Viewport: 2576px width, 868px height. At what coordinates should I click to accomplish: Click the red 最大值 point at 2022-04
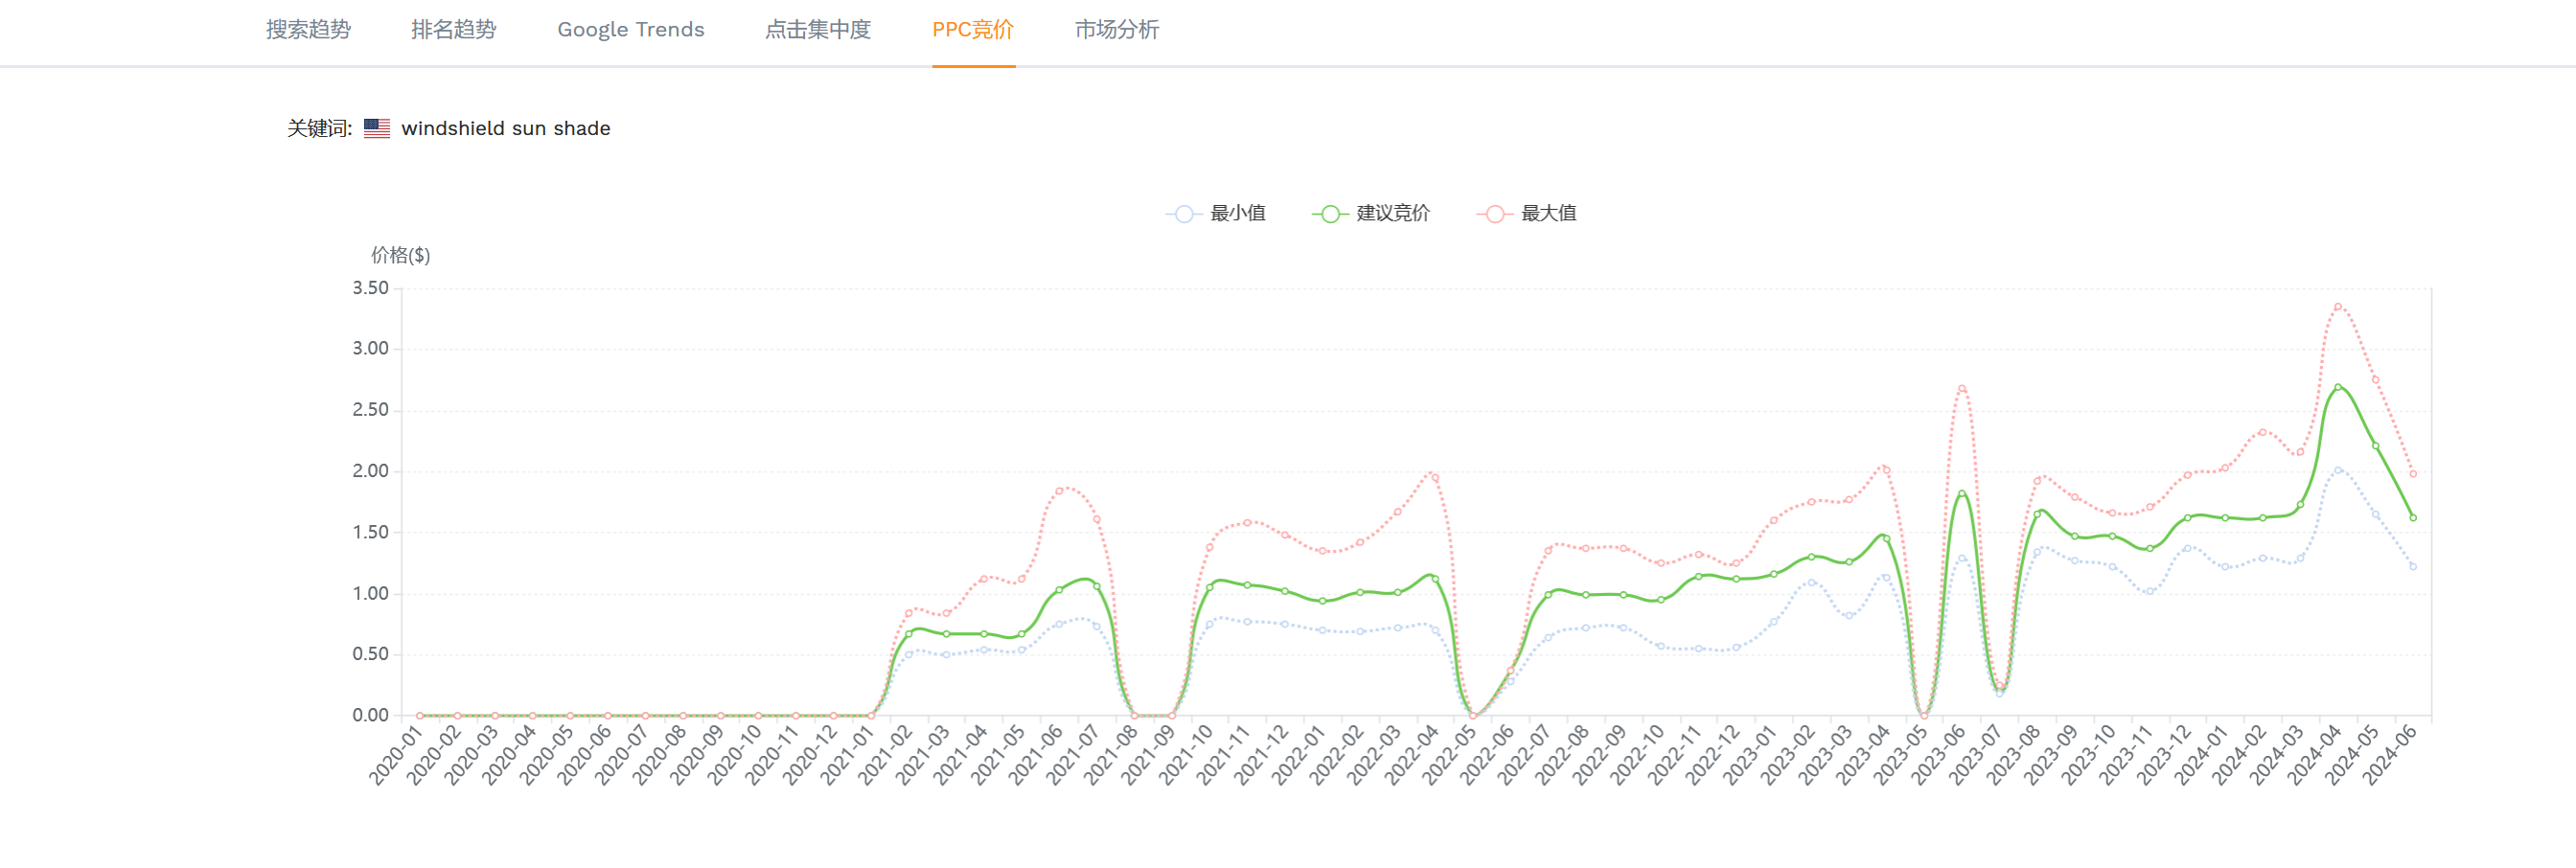click(1435, 477)
